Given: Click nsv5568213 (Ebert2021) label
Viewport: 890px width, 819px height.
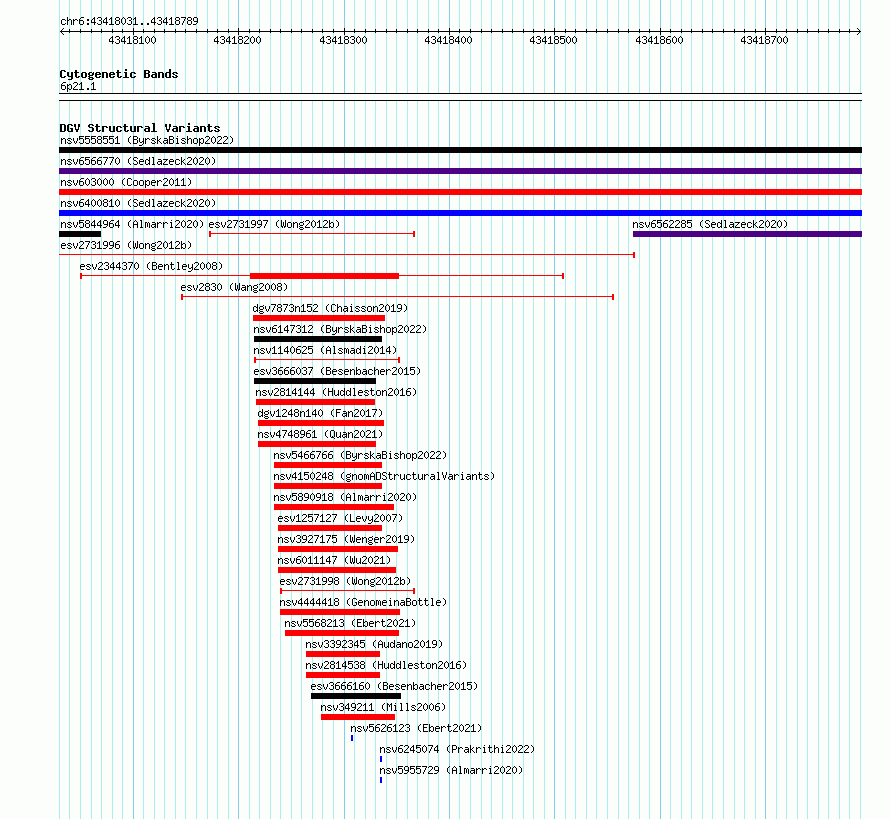Looking at the screenshot, I should pyautogui.click(x=350, y=623).
